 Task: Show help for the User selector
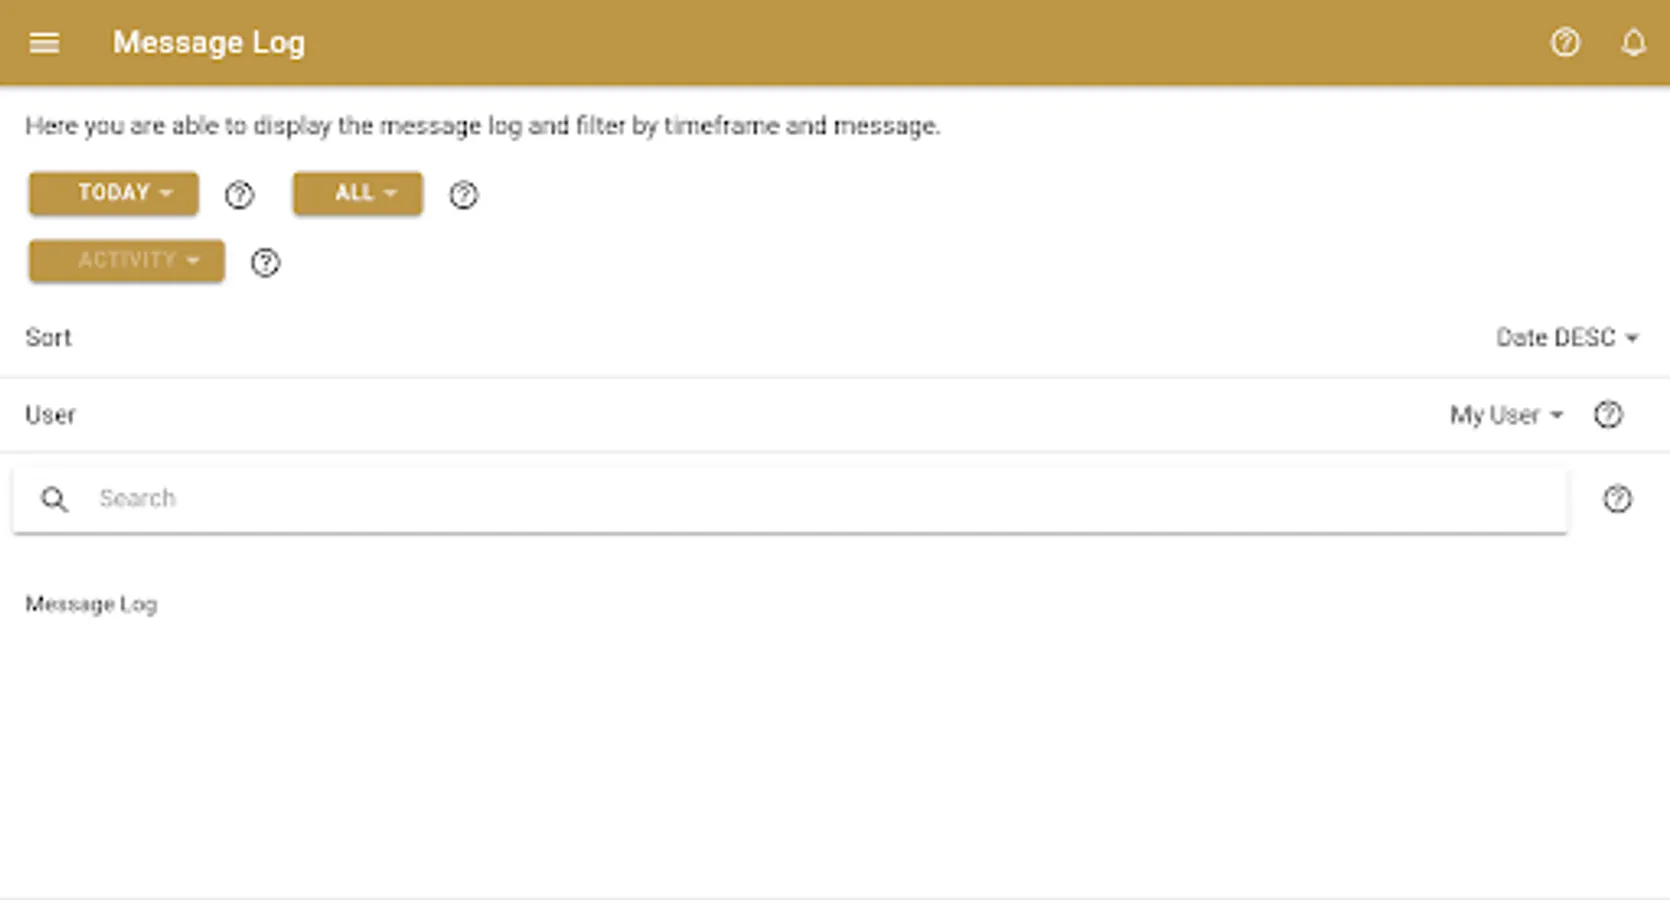1608,415
